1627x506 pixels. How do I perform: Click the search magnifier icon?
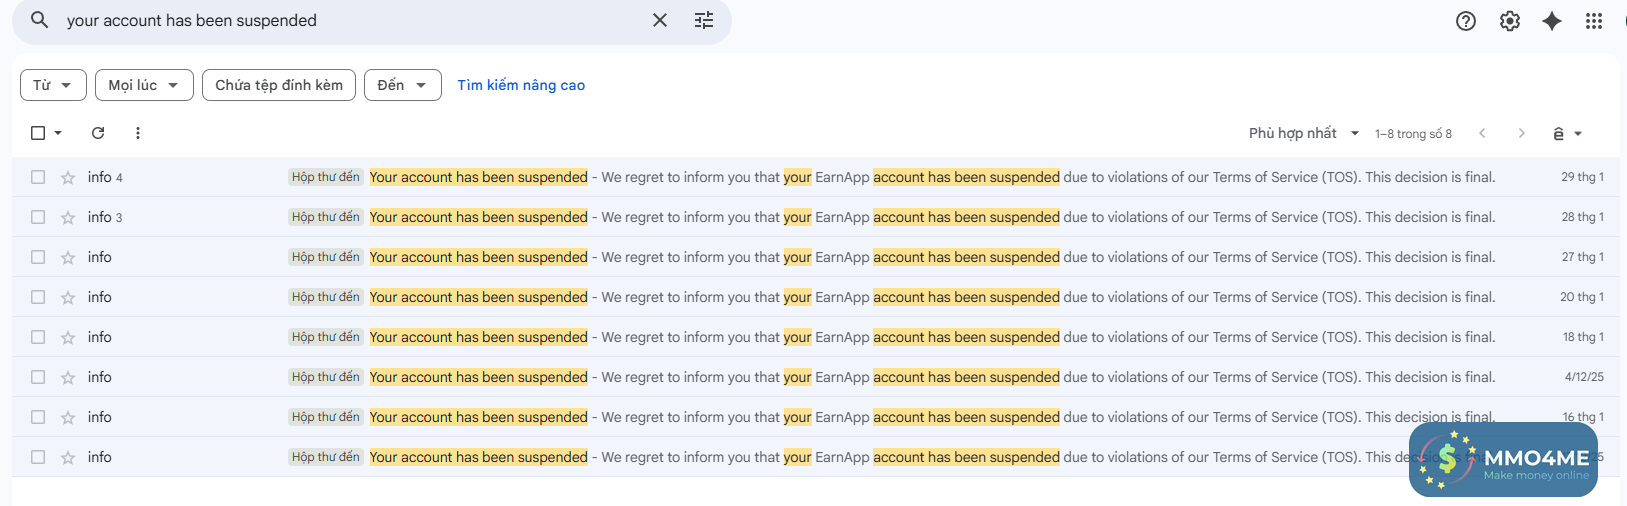[x=39, y=20]
